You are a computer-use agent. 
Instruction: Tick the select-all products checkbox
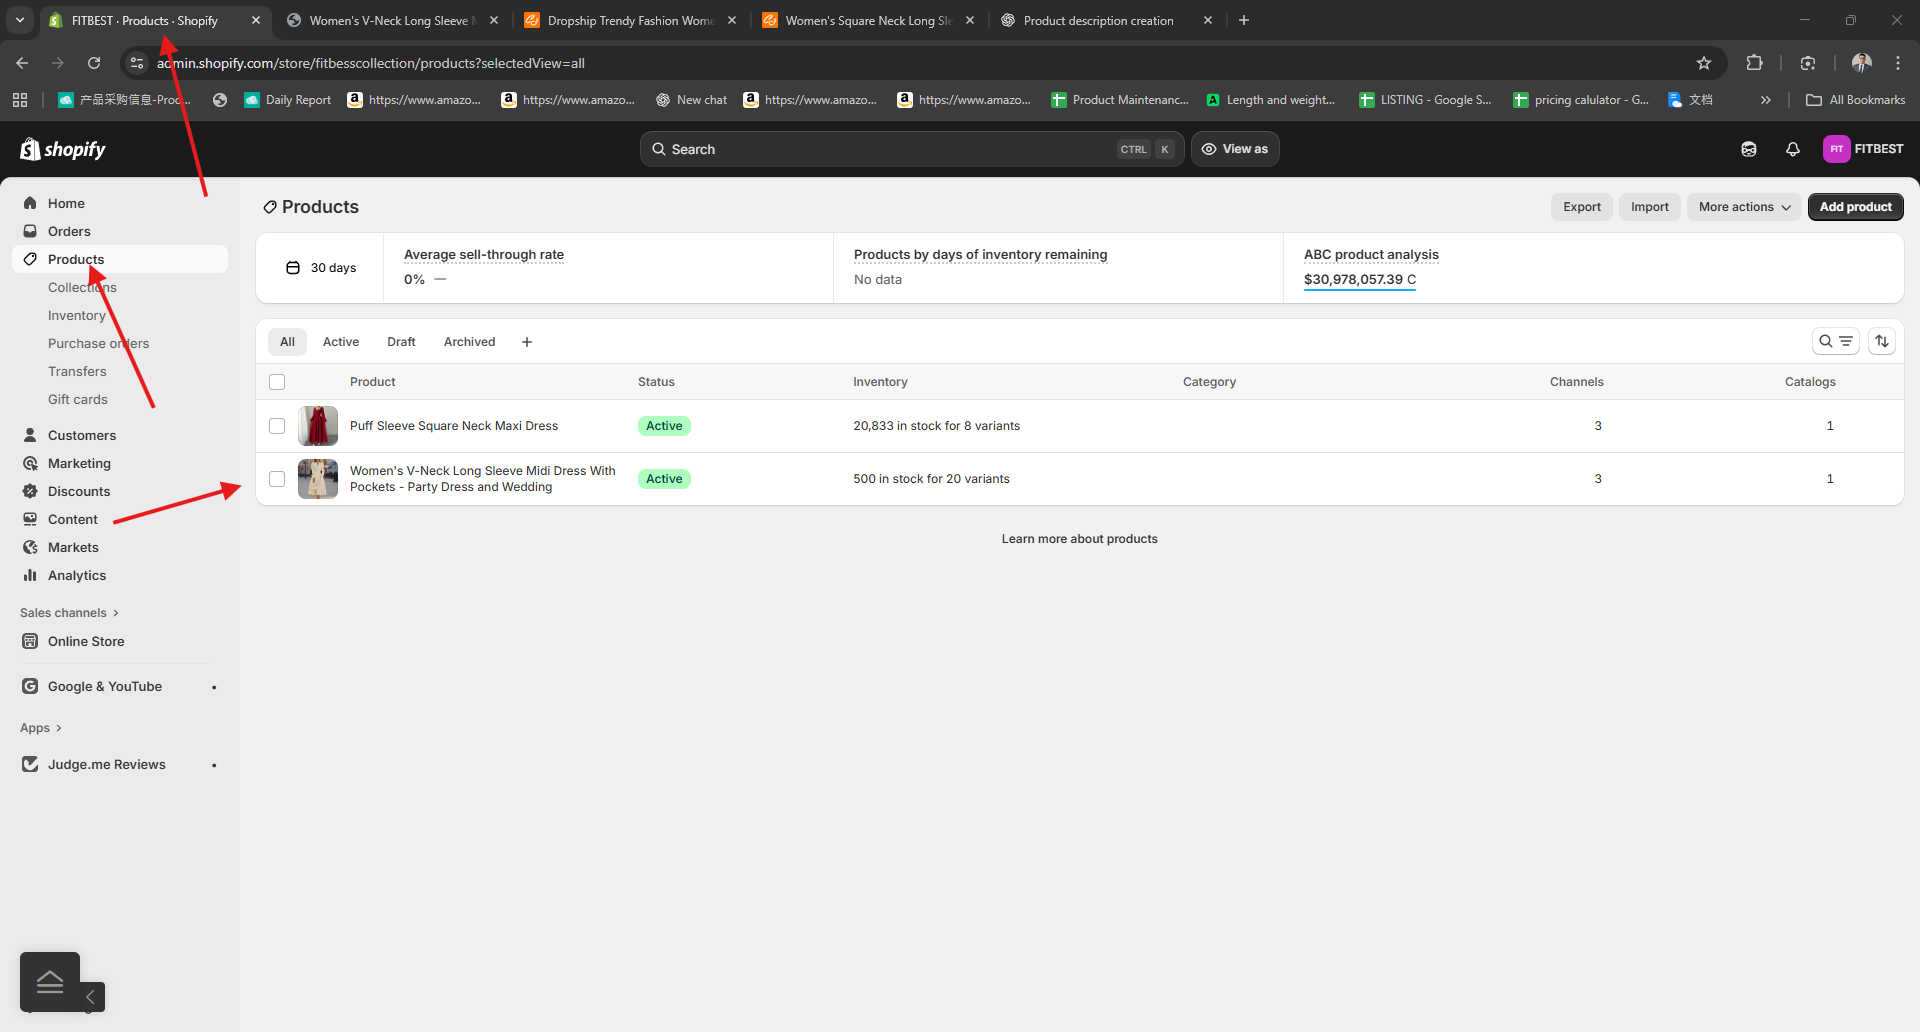point(277,382)
